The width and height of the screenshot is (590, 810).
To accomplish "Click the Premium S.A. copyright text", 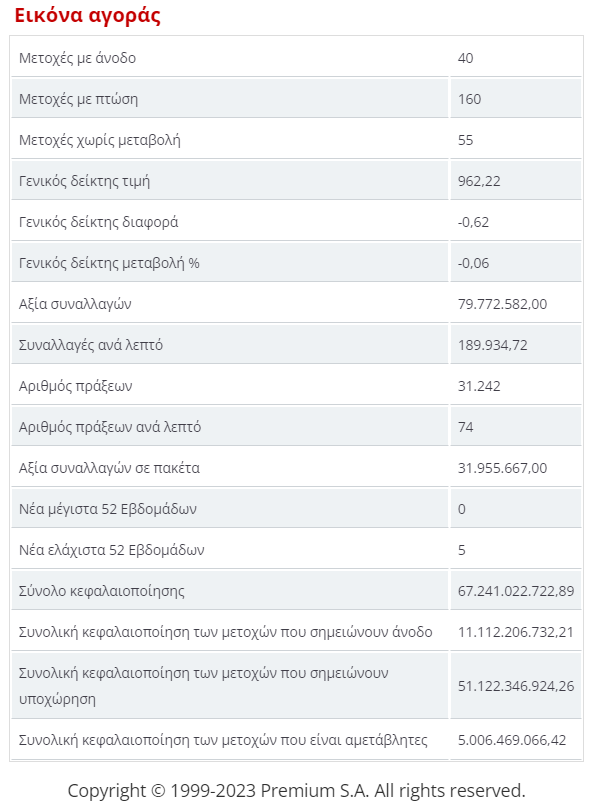I will tap(296, 791).
